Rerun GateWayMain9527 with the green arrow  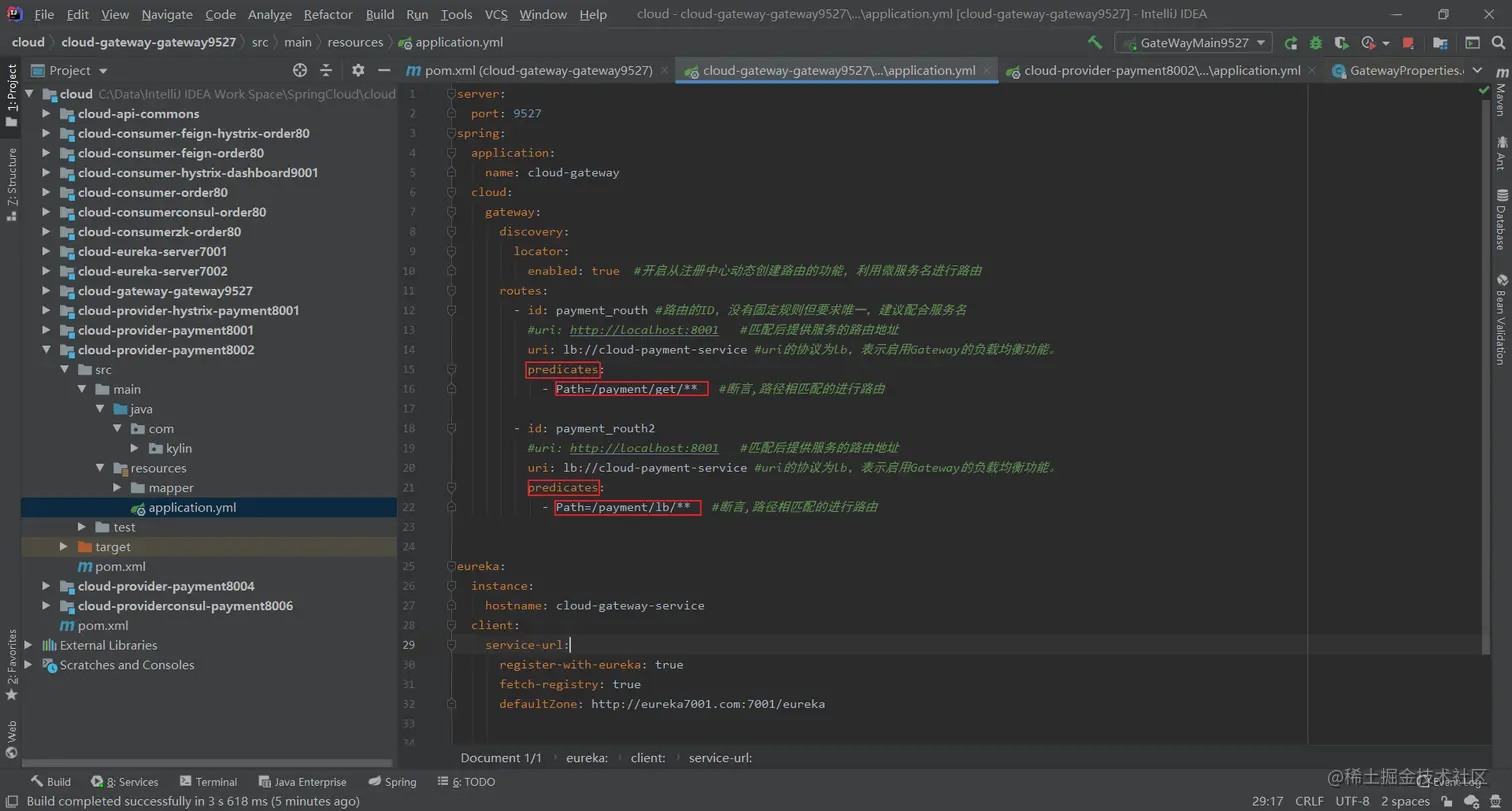pos(1291,43)
